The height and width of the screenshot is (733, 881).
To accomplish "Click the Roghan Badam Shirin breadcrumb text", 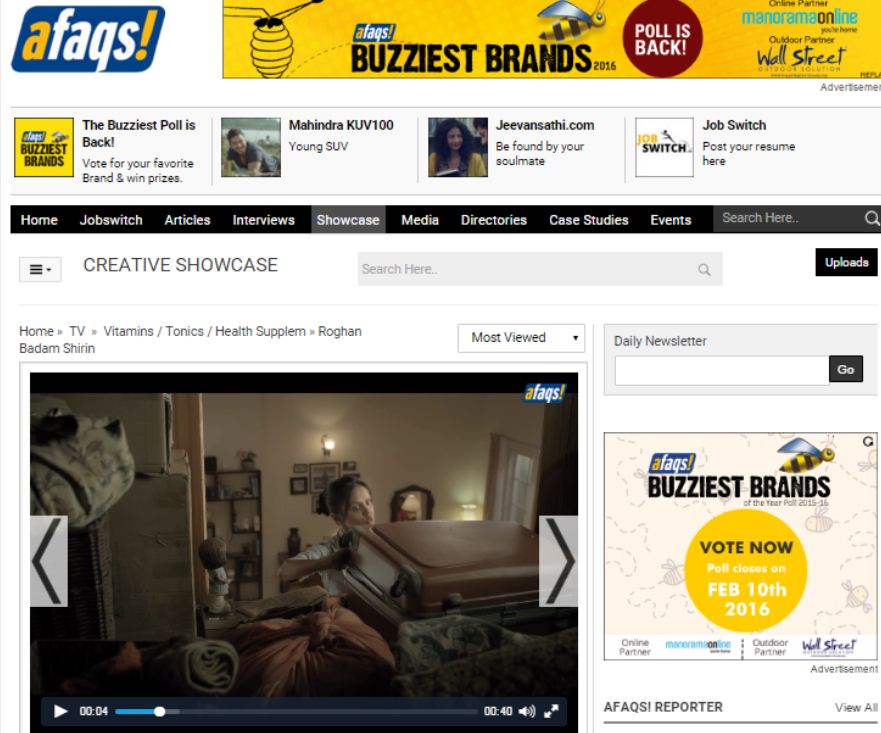I will point(190,340).
